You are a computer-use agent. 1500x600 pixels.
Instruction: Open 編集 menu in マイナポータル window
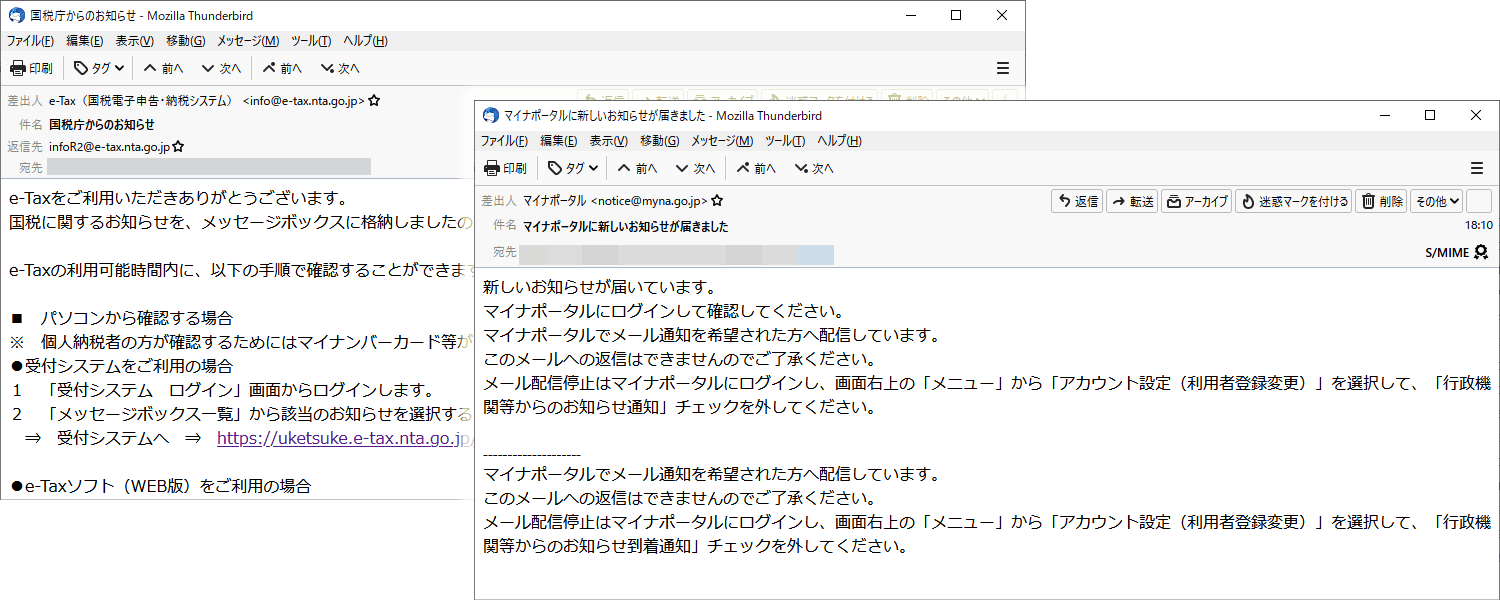point(558,141)
